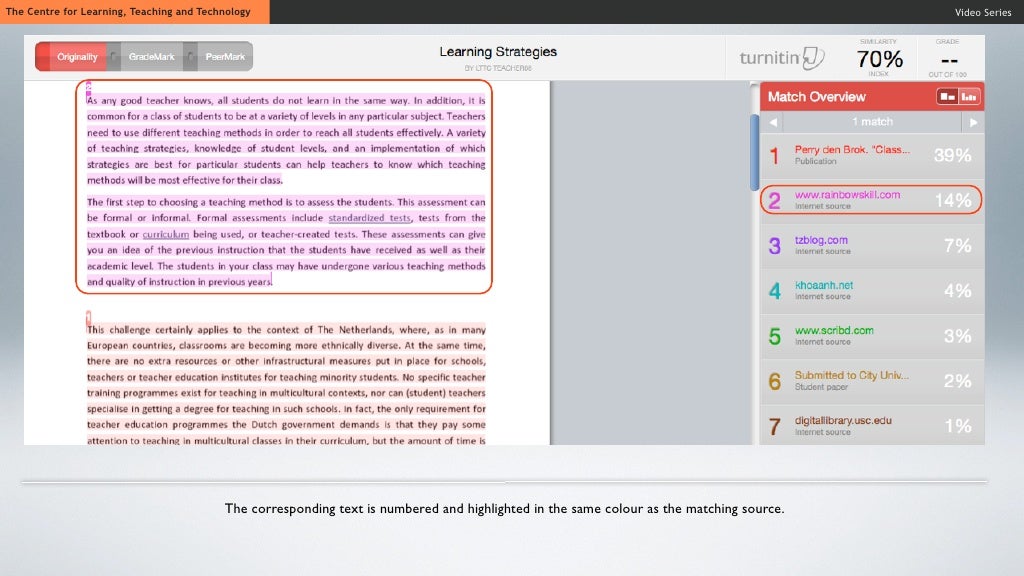Click the paragraph beginning 'As any good teacher'
Viewport: 1024px width, 576px height.
click(286, 140)
